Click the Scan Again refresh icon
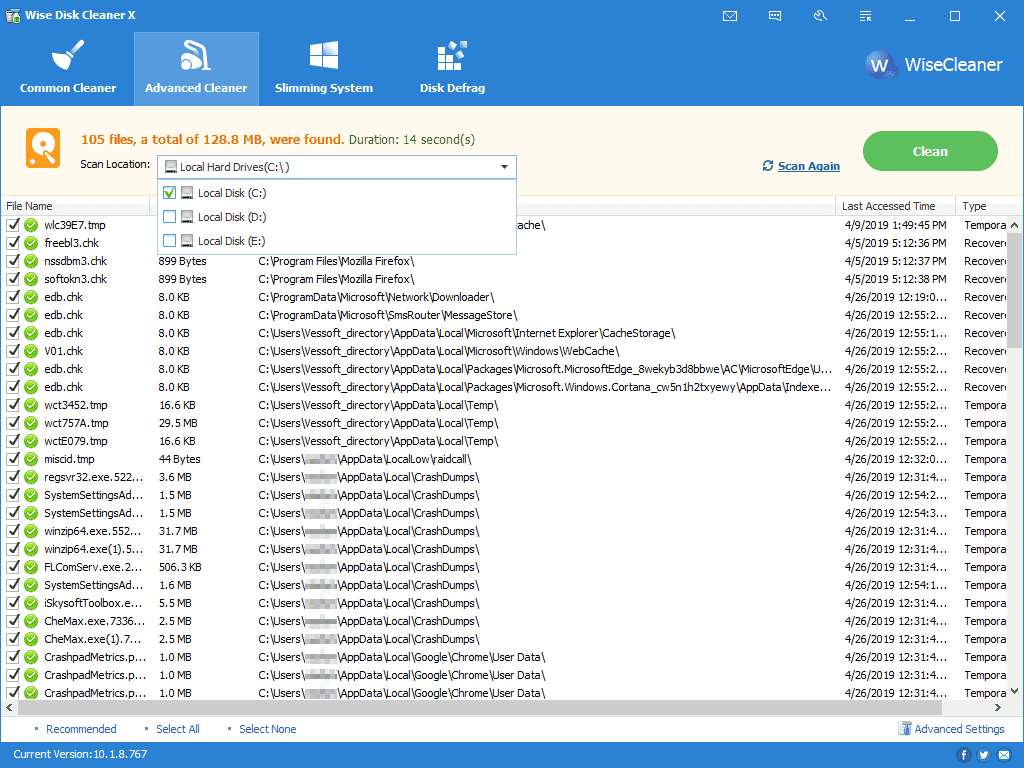 click(768, 166)
